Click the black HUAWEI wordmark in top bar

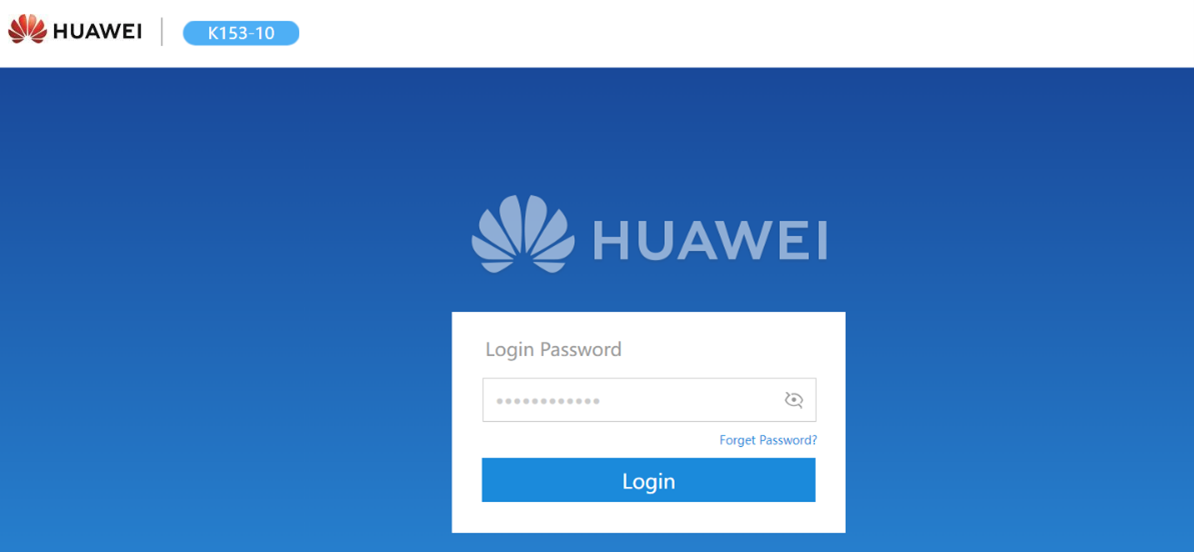click(97, 31)
